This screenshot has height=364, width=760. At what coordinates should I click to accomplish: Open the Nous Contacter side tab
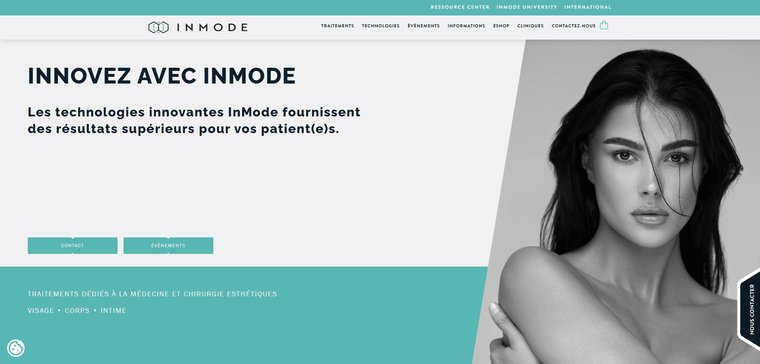tap(749, 309)
